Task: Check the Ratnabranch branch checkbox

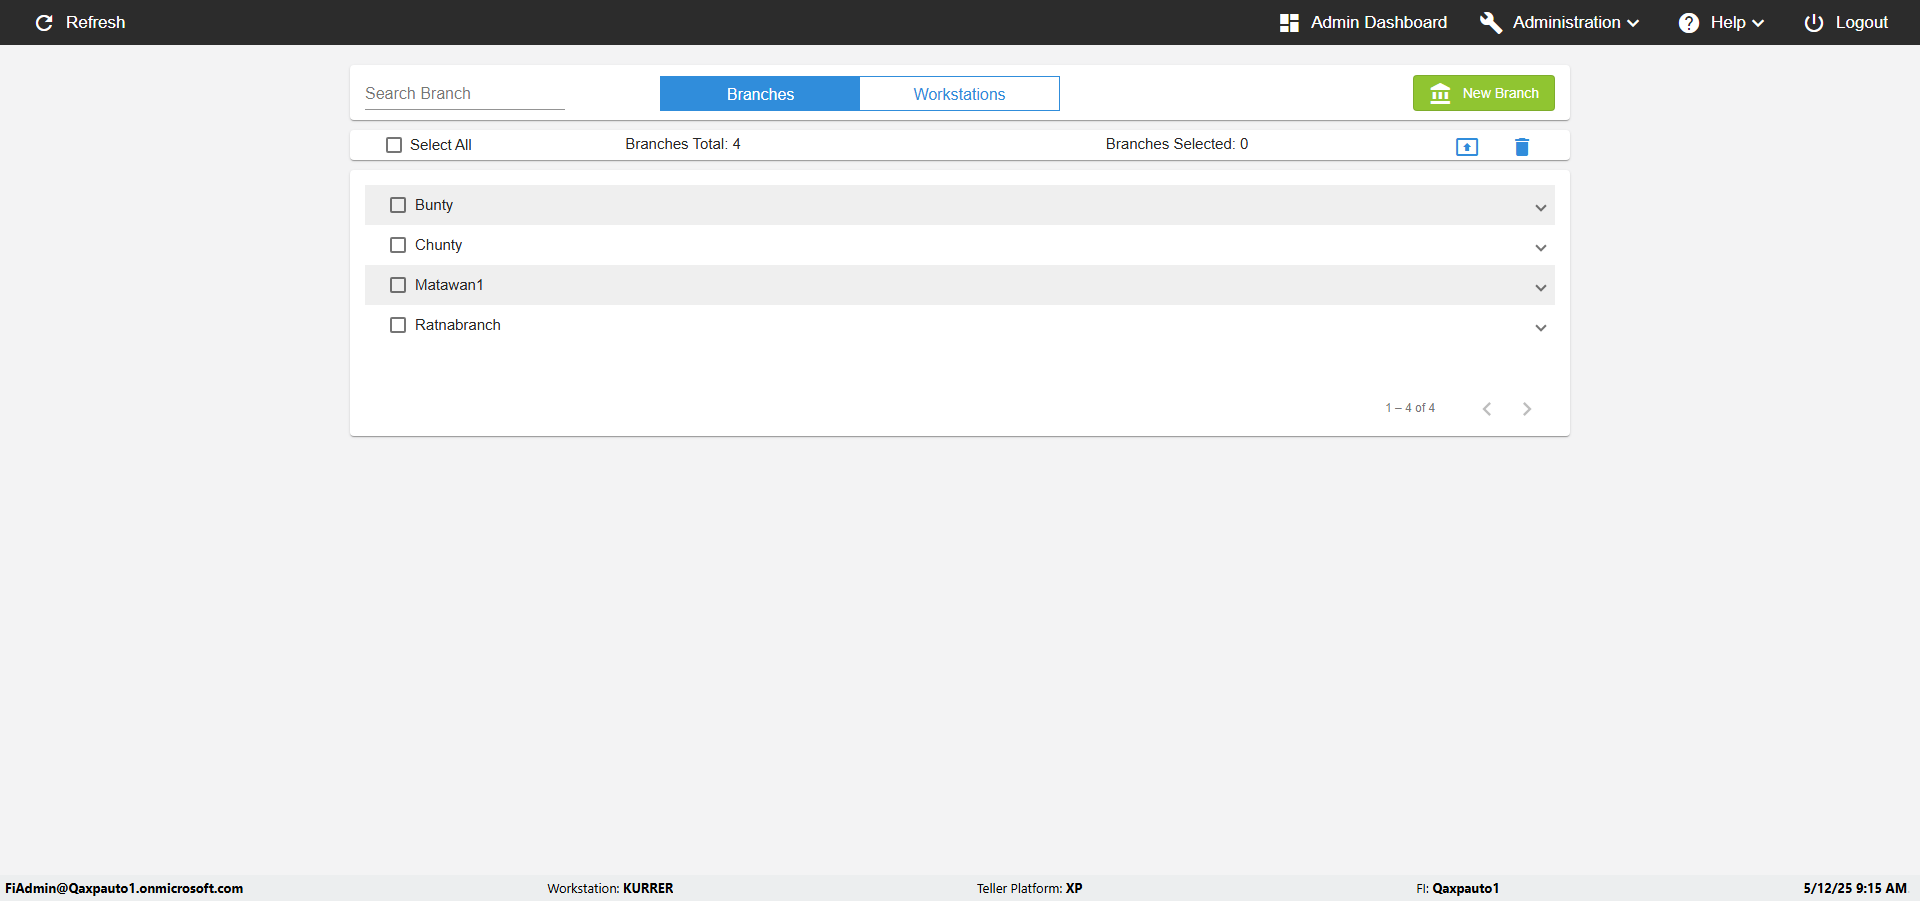Action: (x=398, y=325)
